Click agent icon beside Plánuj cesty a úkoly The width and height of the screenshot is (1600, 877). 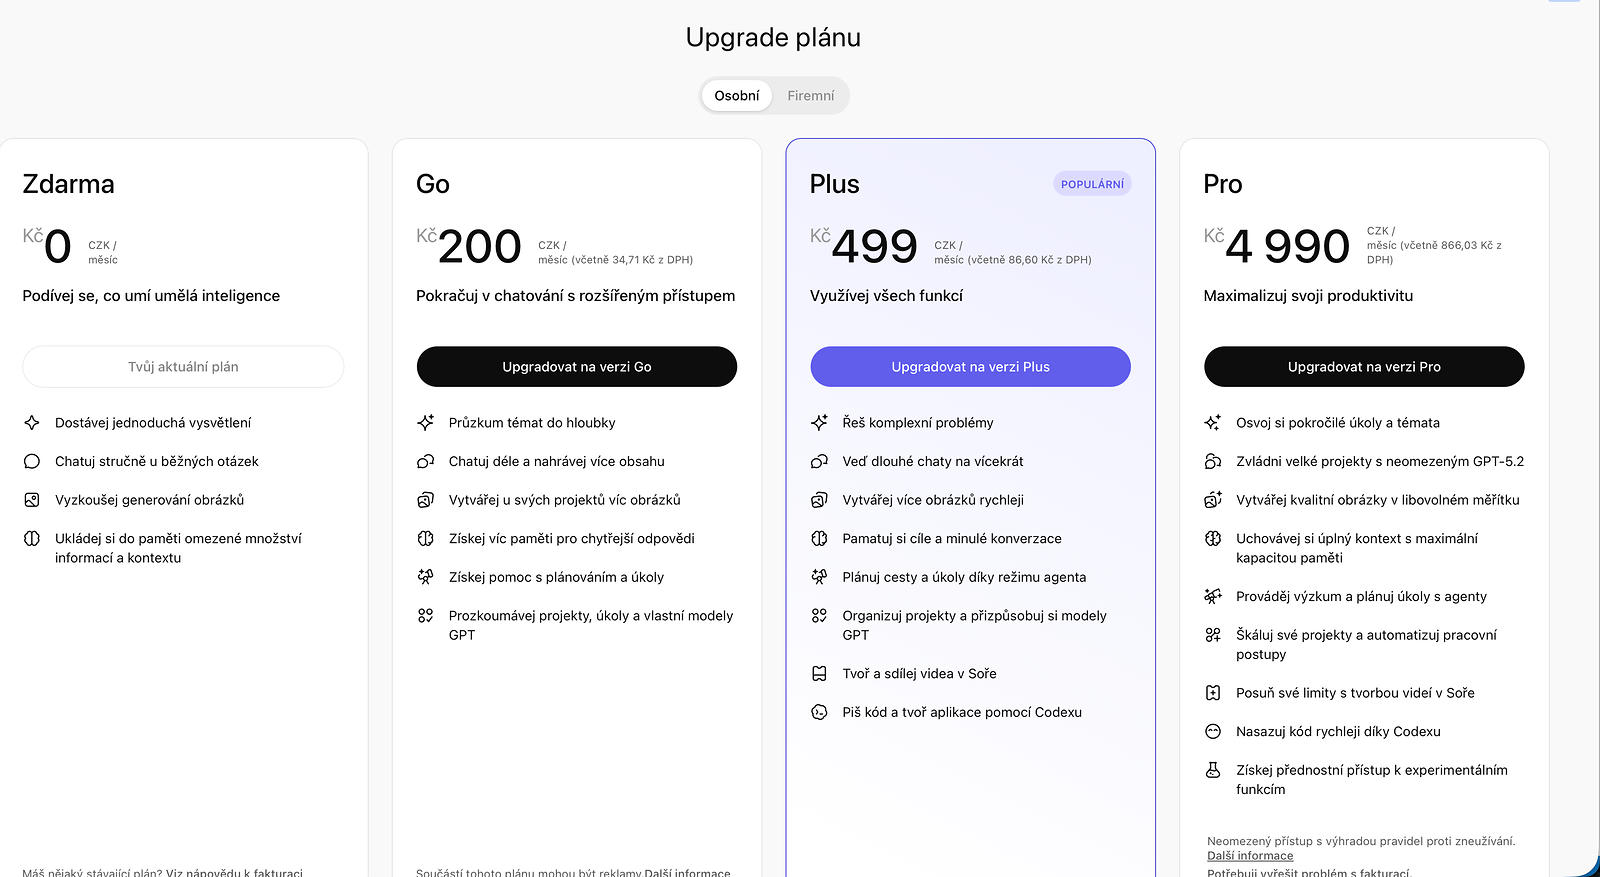point(819,577)
